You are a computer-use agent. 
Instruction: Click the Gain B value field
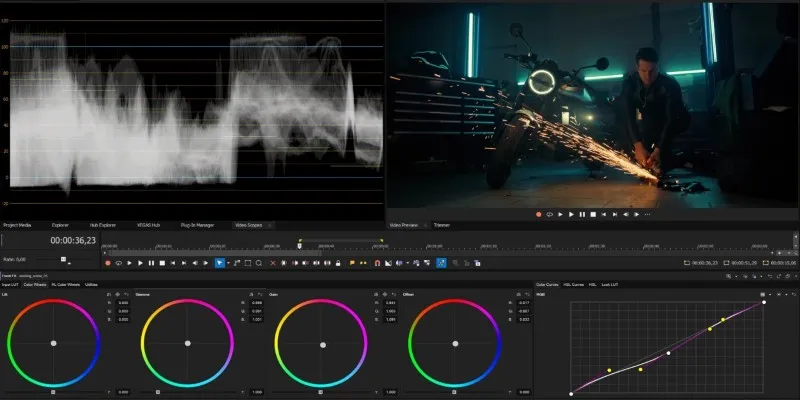coord(390,319)
